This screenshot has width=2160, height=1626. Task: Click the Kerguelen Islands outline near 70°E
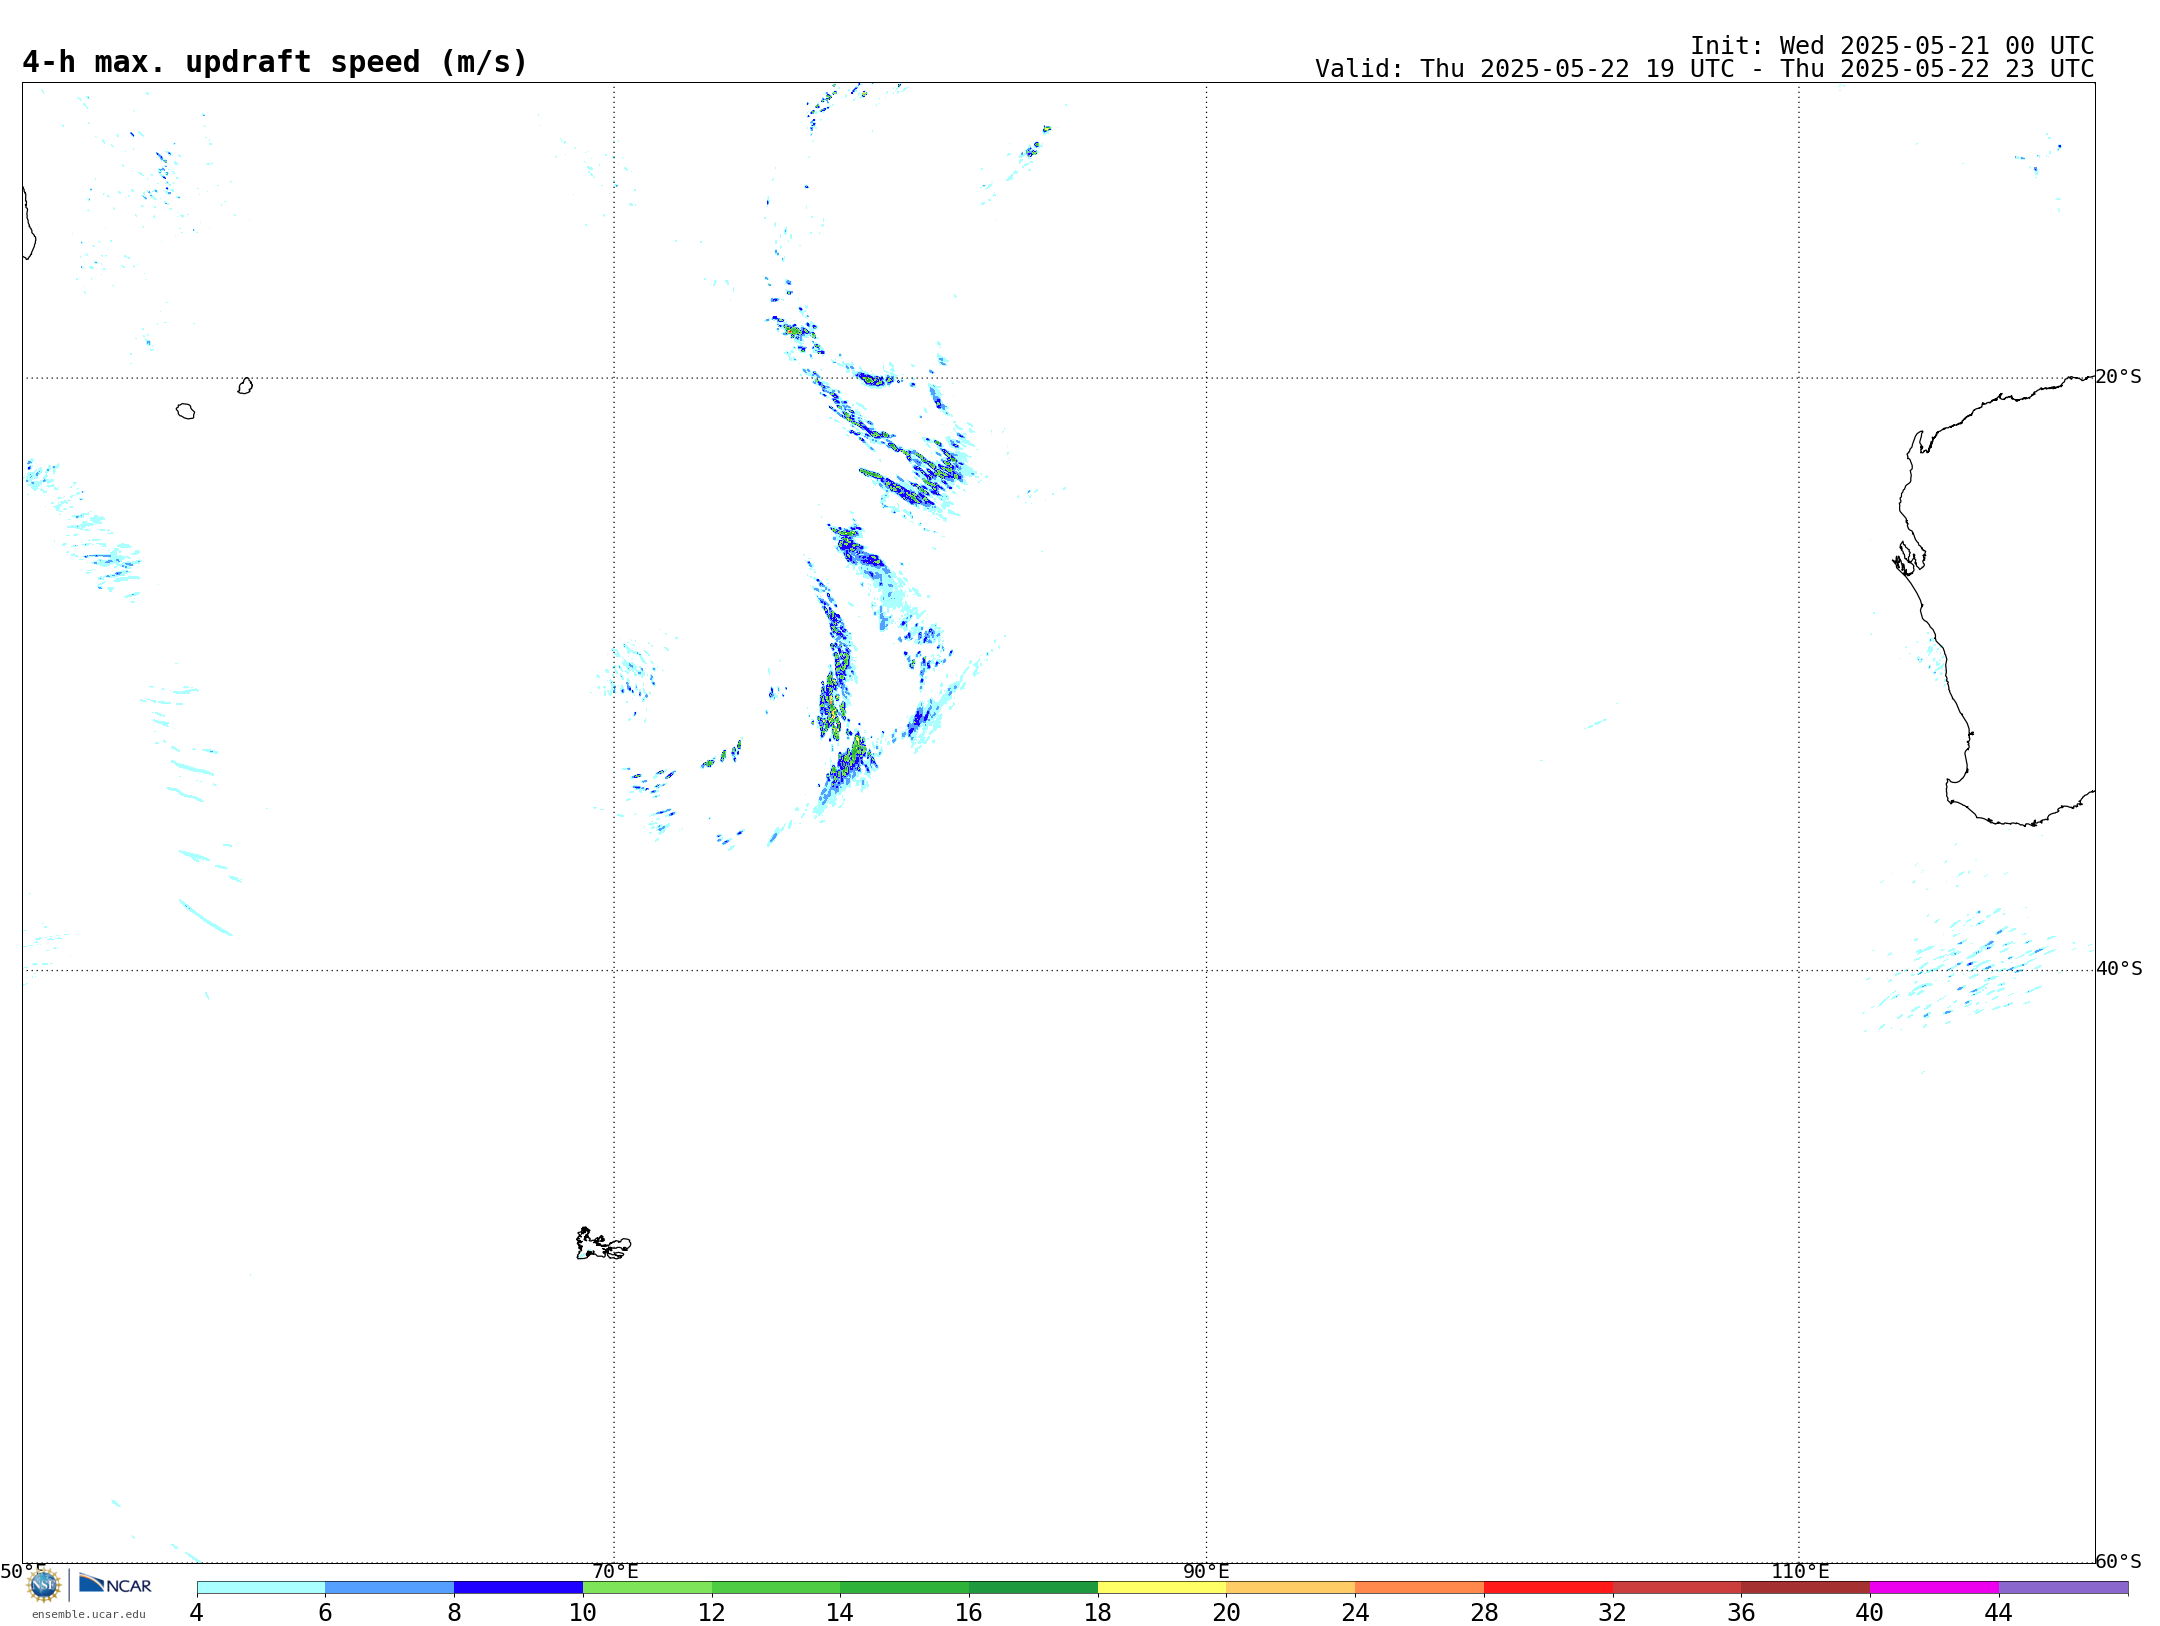tap(603, 1244)
